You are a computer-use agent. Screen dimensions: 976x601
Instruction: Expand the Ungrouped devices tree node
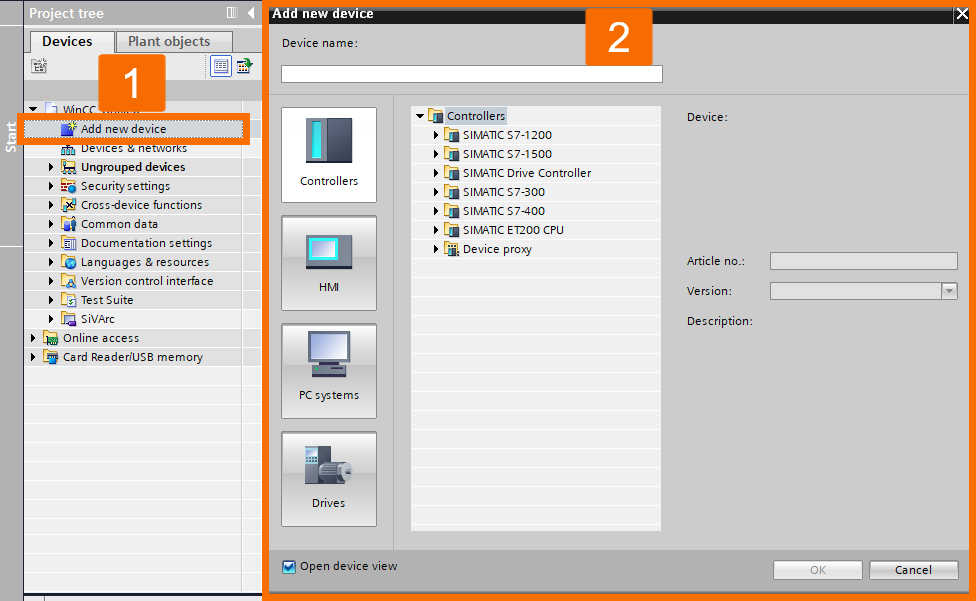click(x=51, y=167)
